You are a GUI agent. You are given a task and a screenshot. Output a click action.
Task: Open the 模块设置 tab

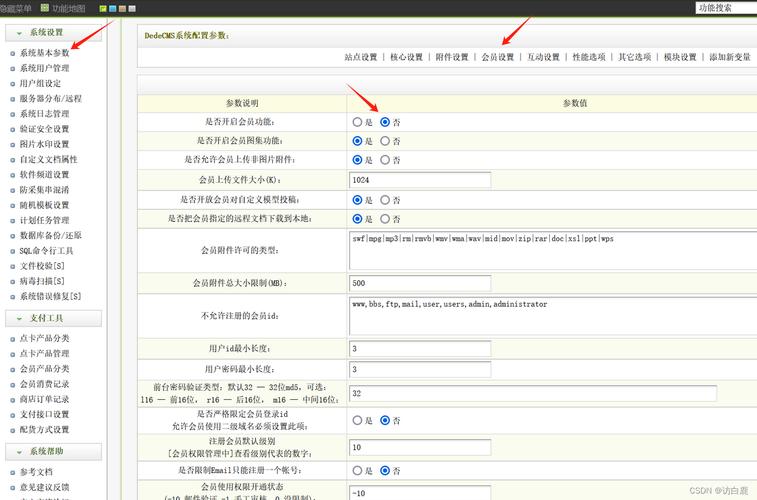tap(680, 57)
